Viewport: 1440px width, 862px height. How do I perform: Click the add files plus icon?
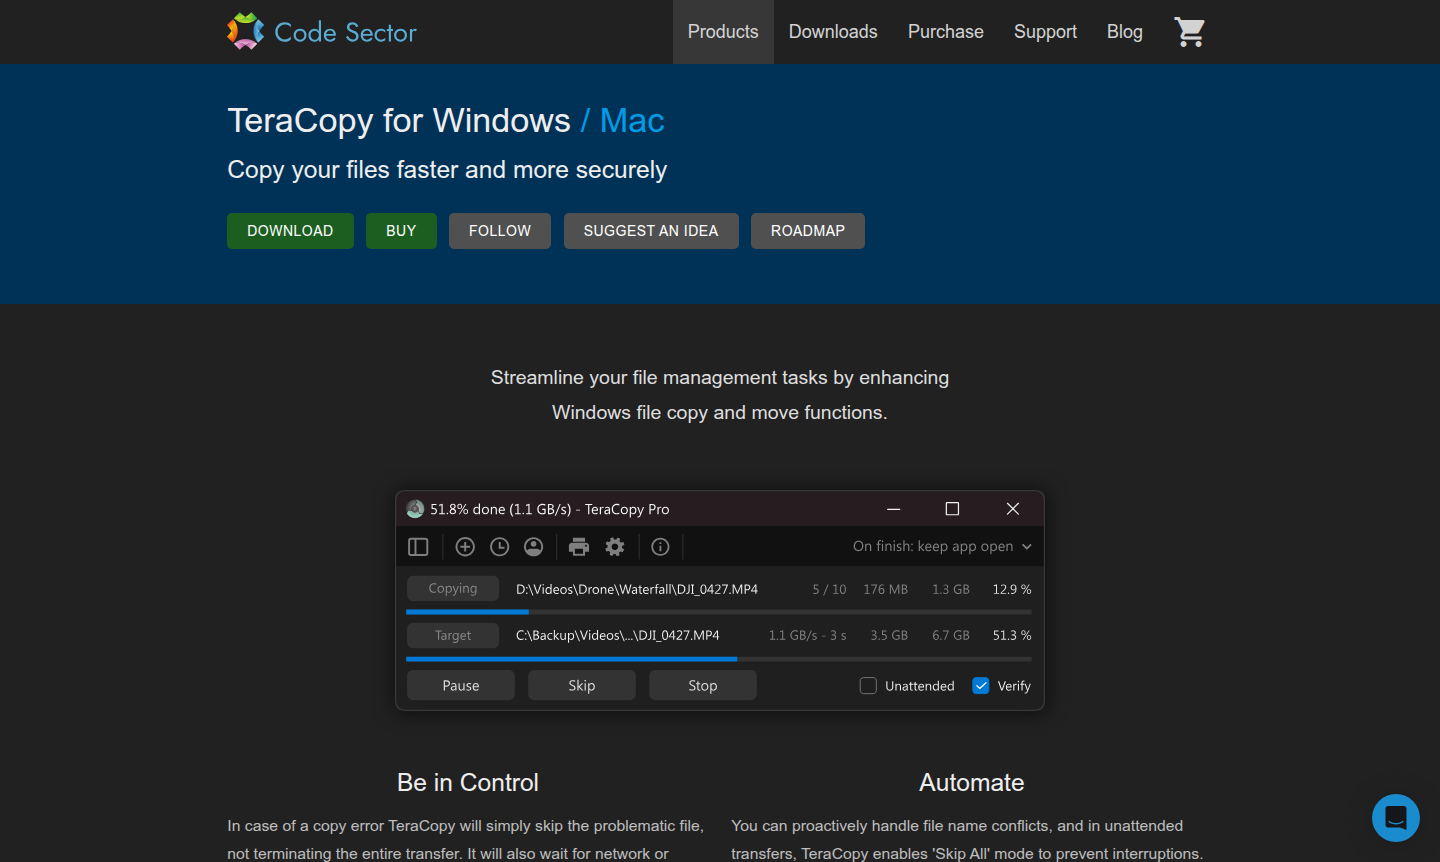(x=465, y=547)
